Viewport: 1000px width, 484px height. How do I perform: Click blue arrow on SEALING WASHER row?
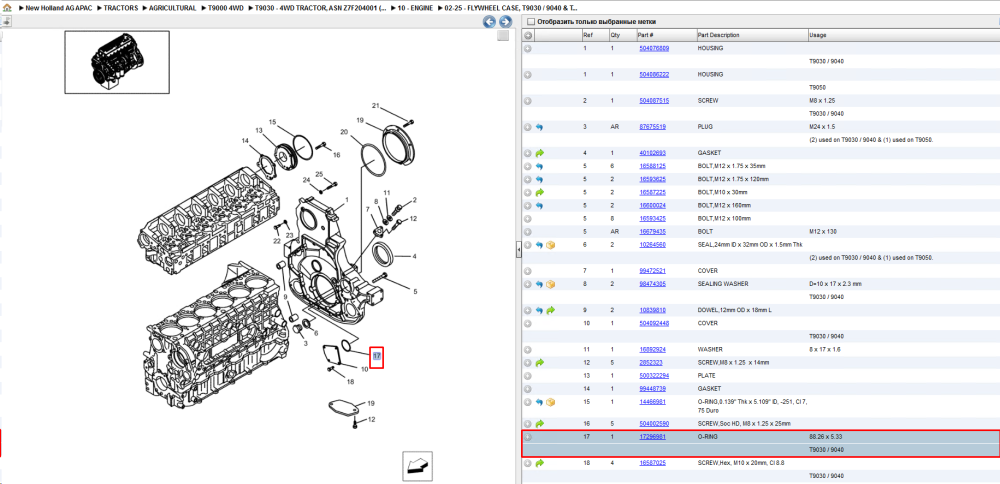tap(540, 284)
